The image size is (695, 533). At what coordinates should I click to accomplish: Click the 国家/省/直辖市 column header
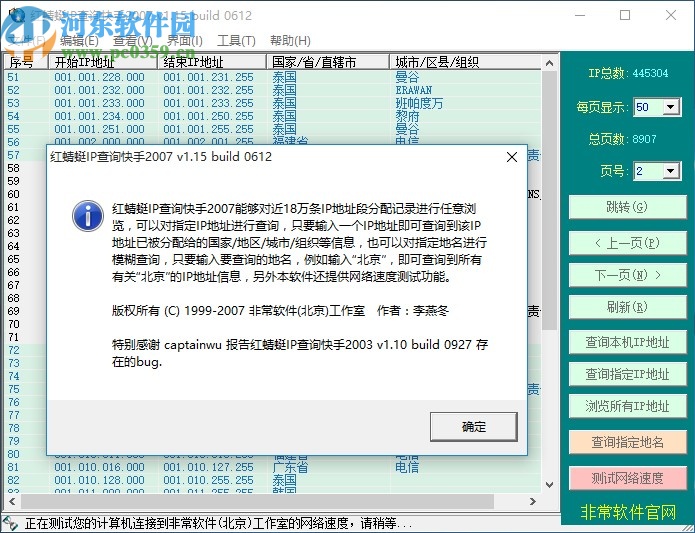pyautogui.click(x=328, y=62)
